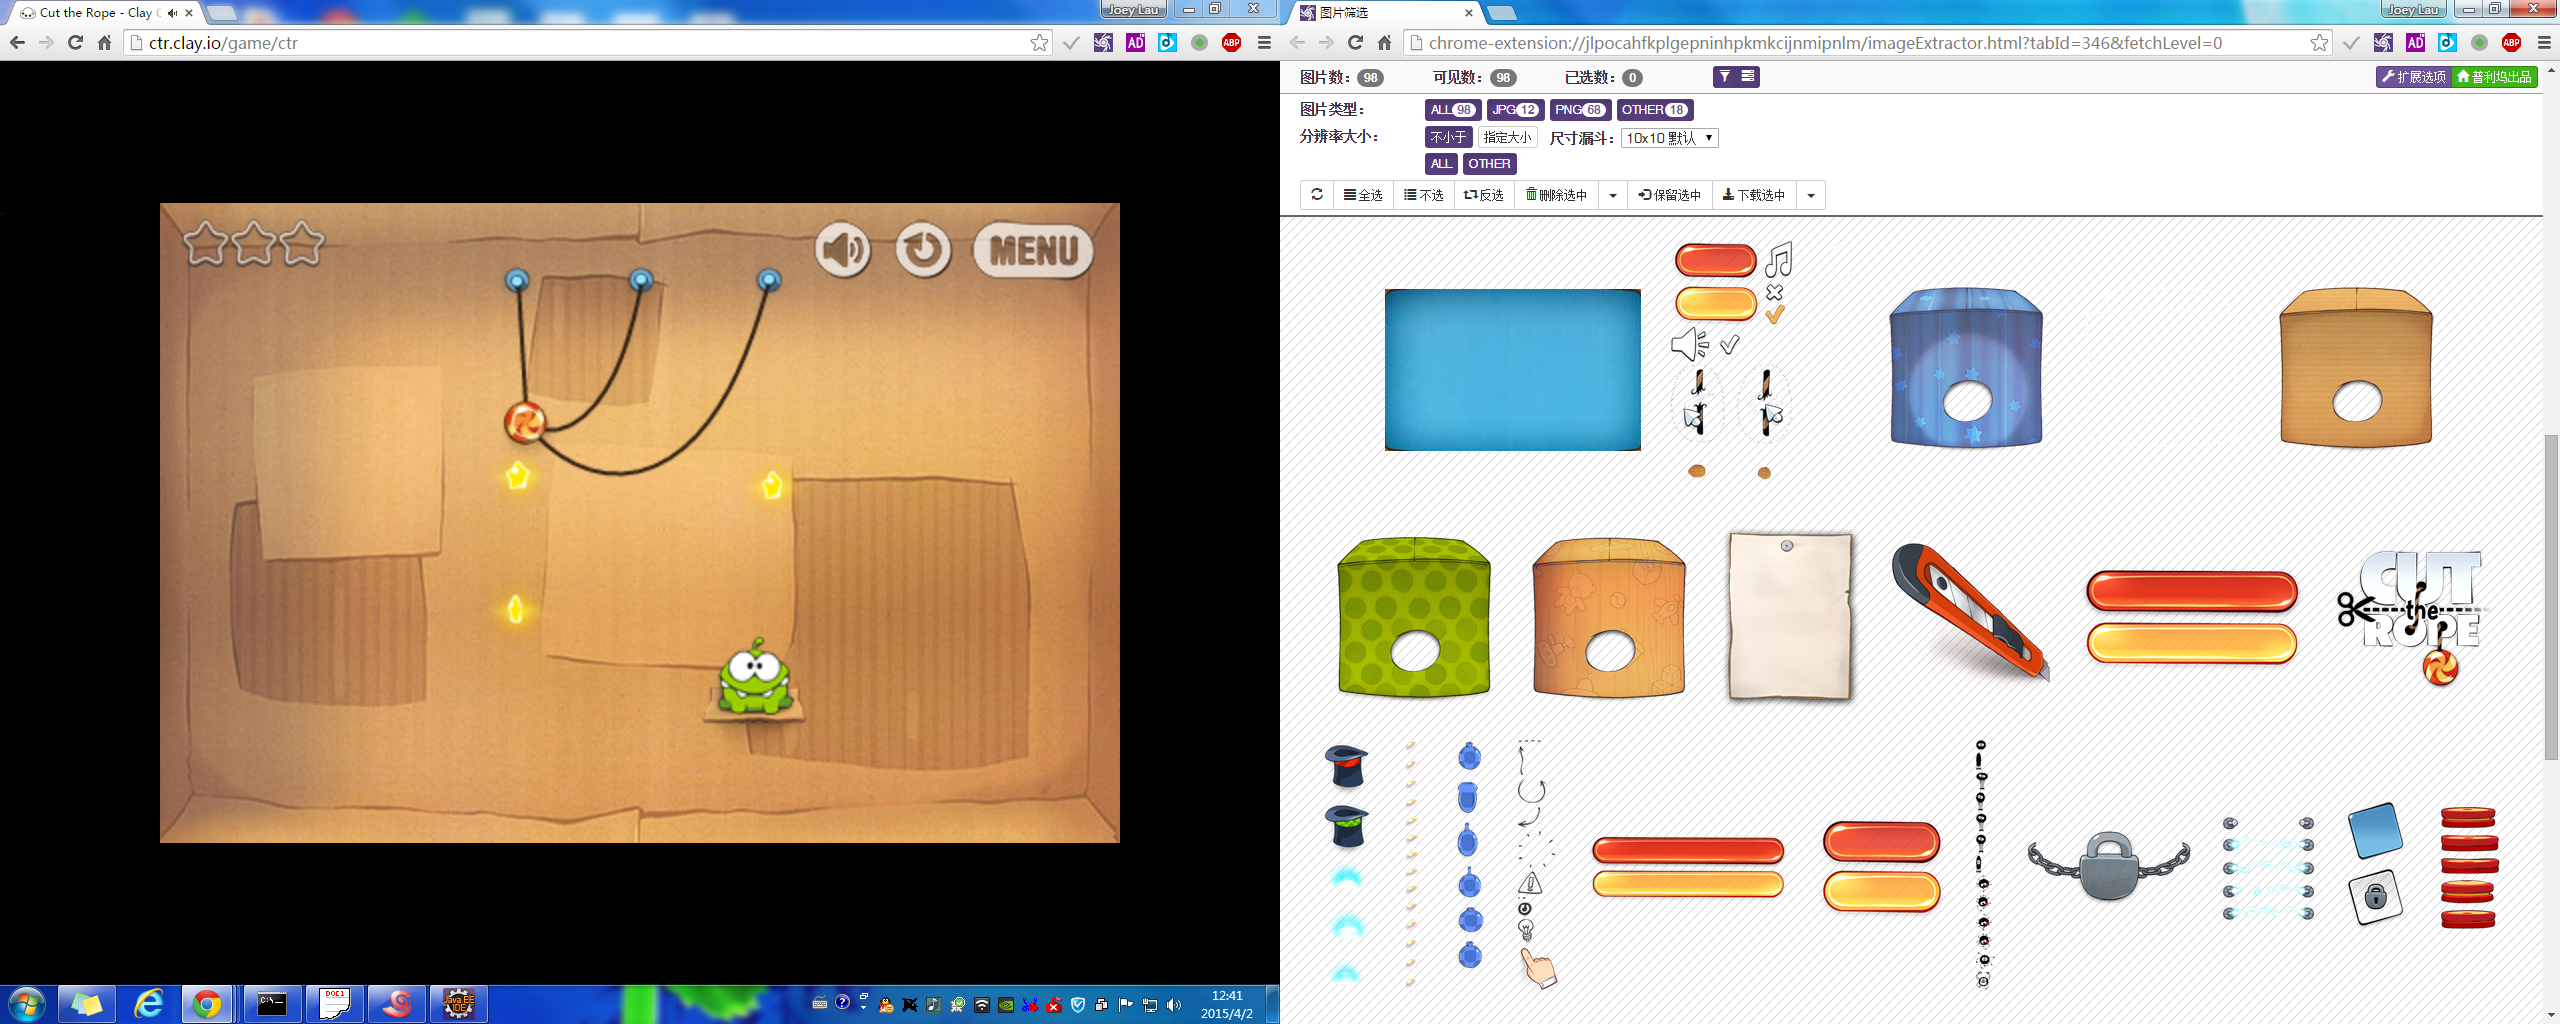Open a new tab beside Cut the Rope
The width and height of the screenshot is (2560, 1024).
coord(221,13)
